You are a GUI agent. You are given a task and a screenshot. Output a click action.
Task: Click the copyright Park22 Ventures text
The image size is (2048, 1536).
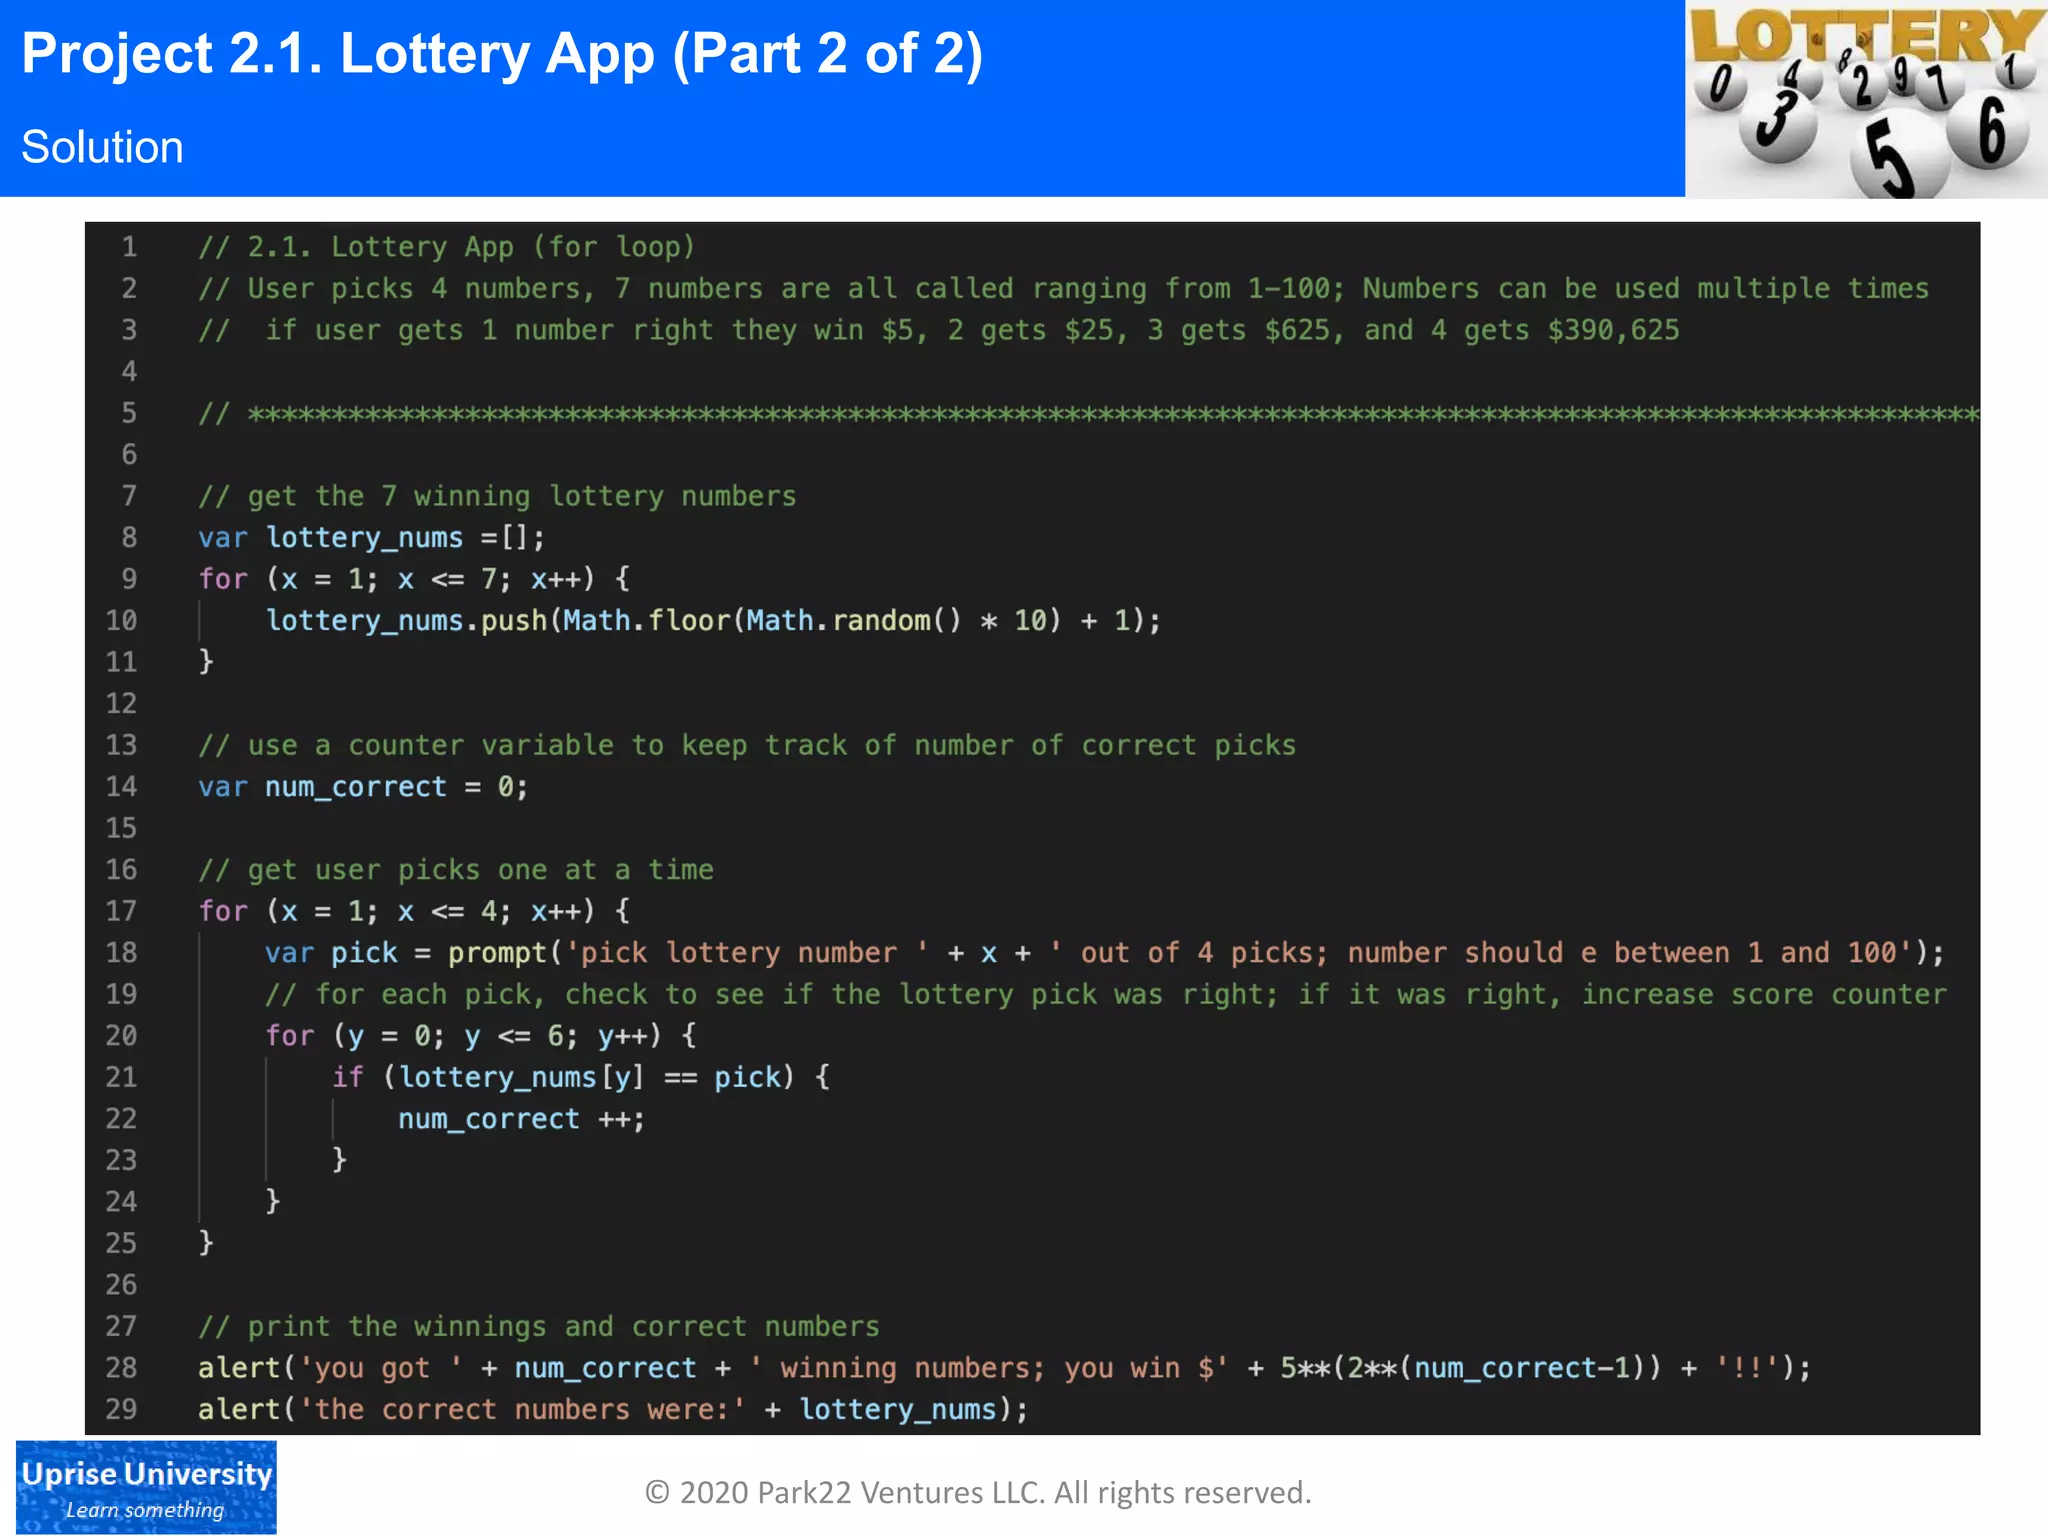pyautogui.click(x=978, y=1492)
